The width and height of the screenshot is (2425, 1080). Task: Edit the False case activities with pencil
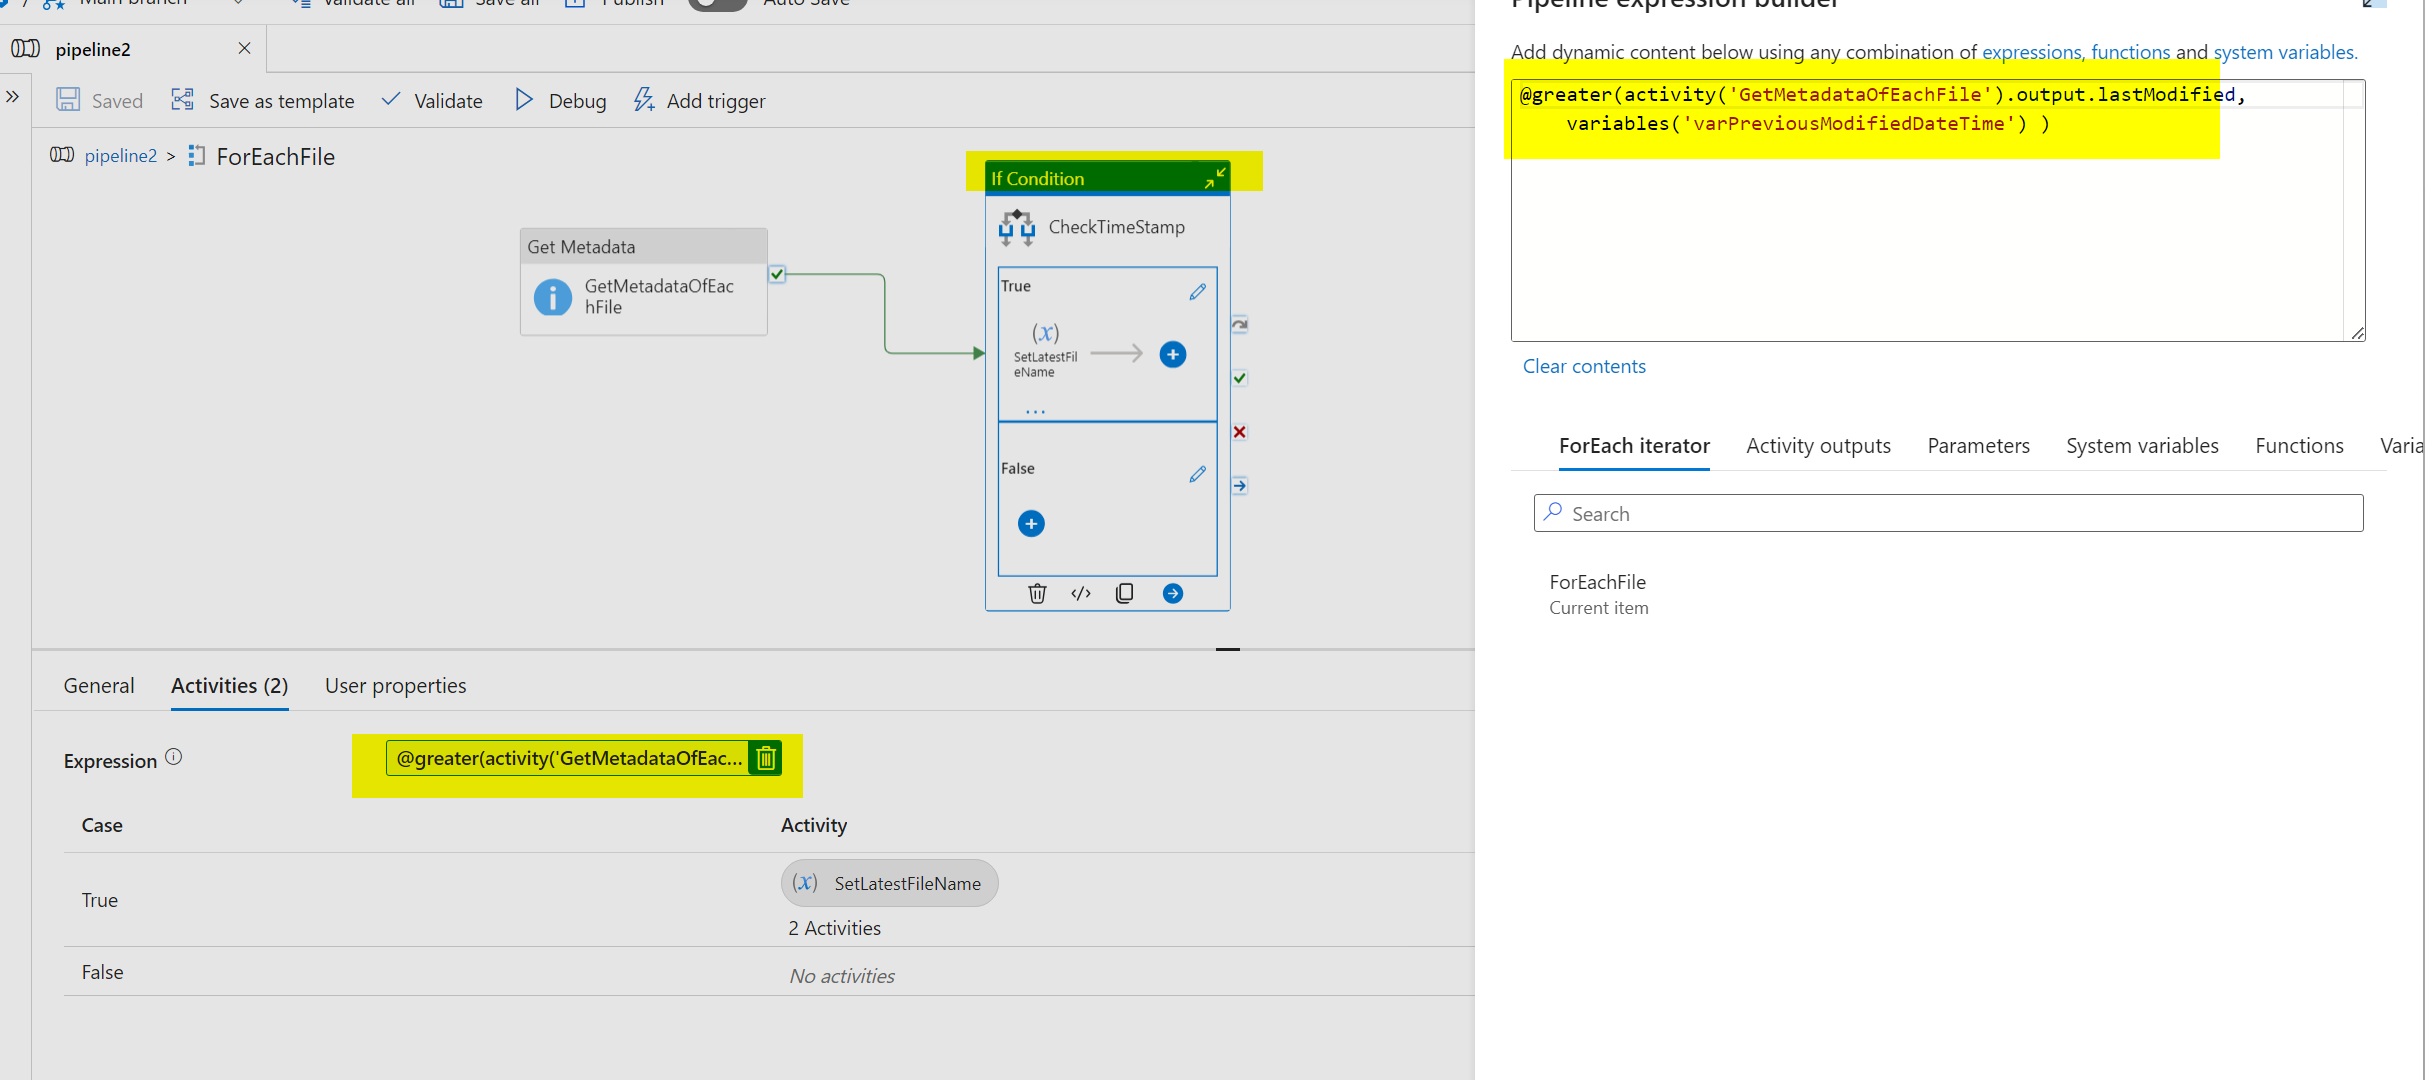(1197, 474)
